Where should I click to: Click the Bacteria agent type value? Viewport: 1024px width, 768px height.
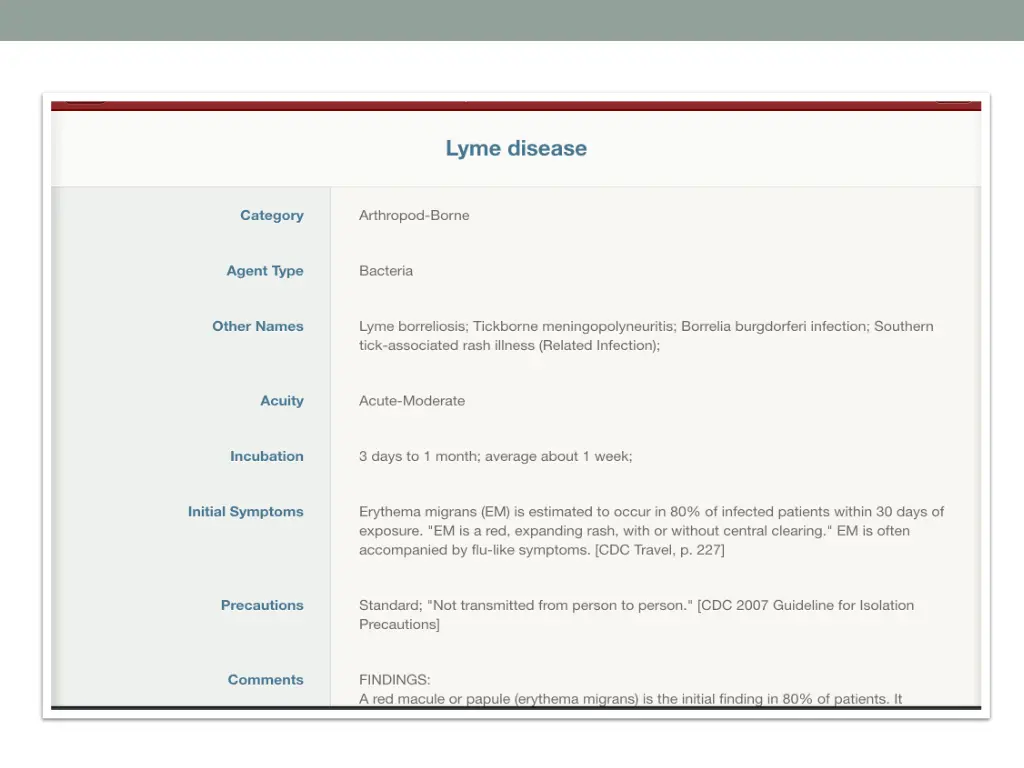pos(386,271)
